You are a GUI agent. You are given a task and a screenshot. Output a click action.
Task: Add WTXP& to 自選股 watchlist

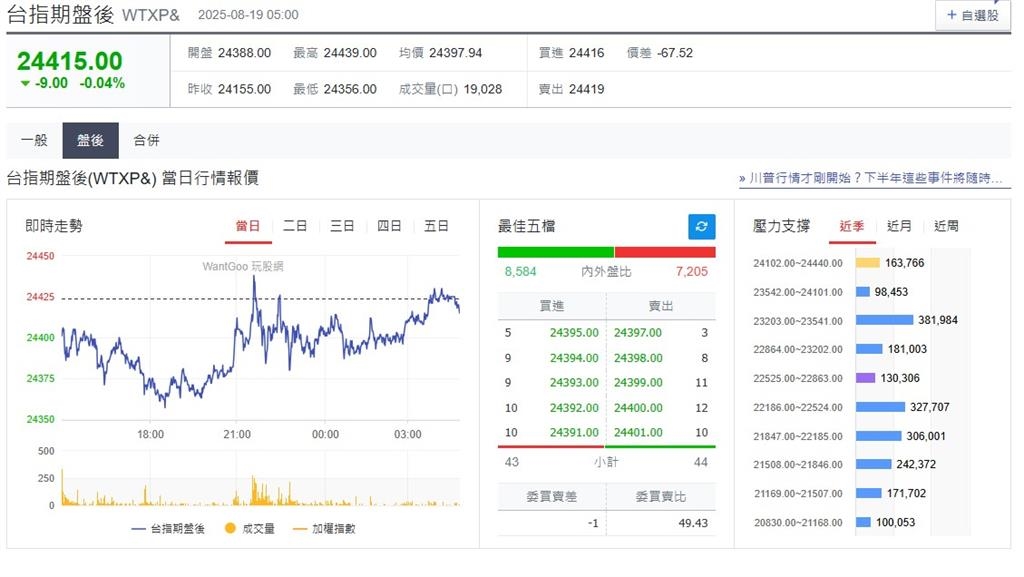pyautogui.click(x=972, y=15)
